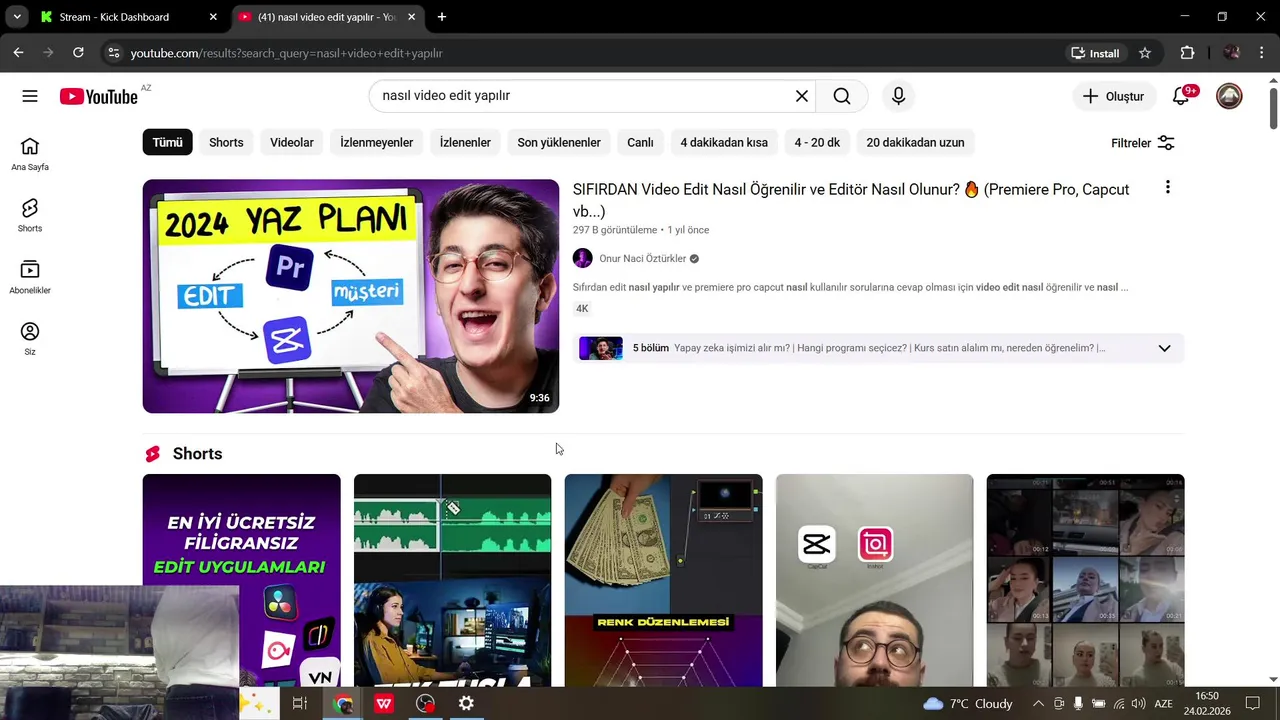The height and width of the screenshot is (720, 1280).
Task: Open SIFIRDAN Video Edit video title
Action: pyautogui.click(x=851, y=200)
